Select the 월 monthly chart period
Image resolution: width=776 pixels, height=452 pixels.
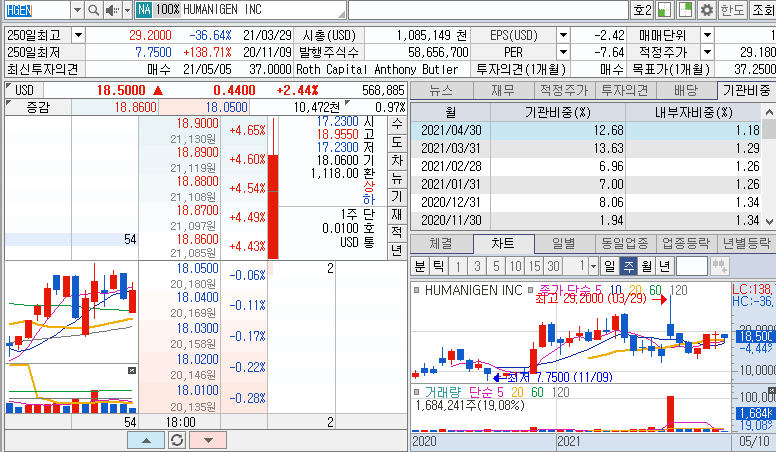tap(647, 266)
